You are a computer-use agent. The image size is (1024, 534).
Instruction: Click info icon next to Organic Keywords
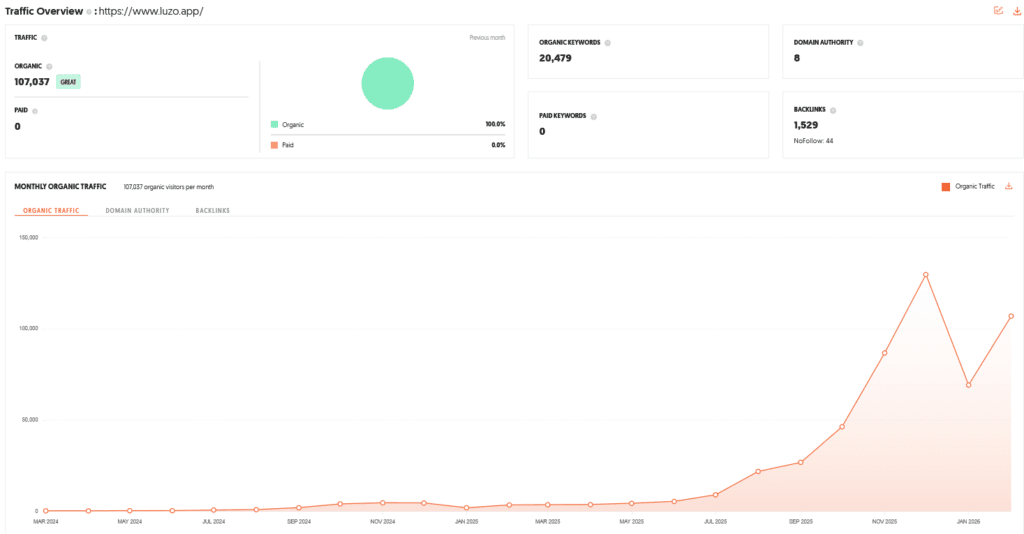[608, 43]
